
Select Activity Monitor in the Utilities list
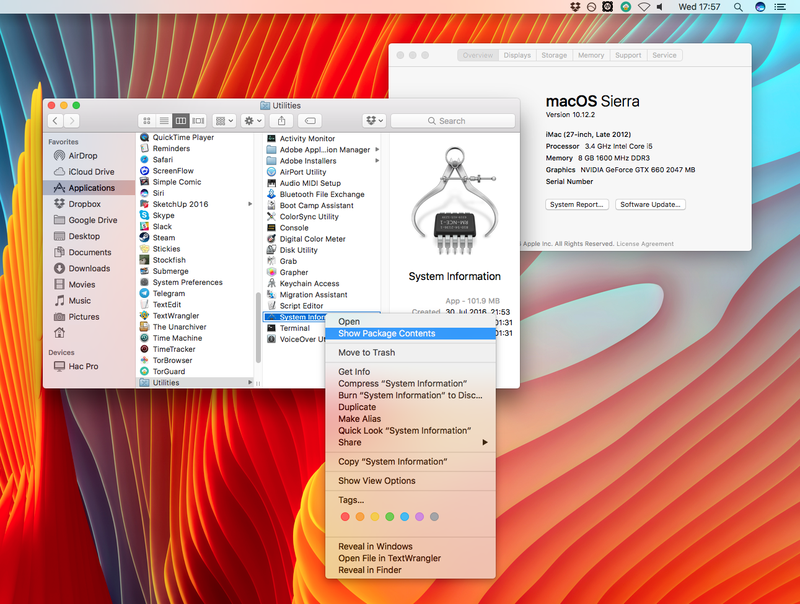coord(321,138)
